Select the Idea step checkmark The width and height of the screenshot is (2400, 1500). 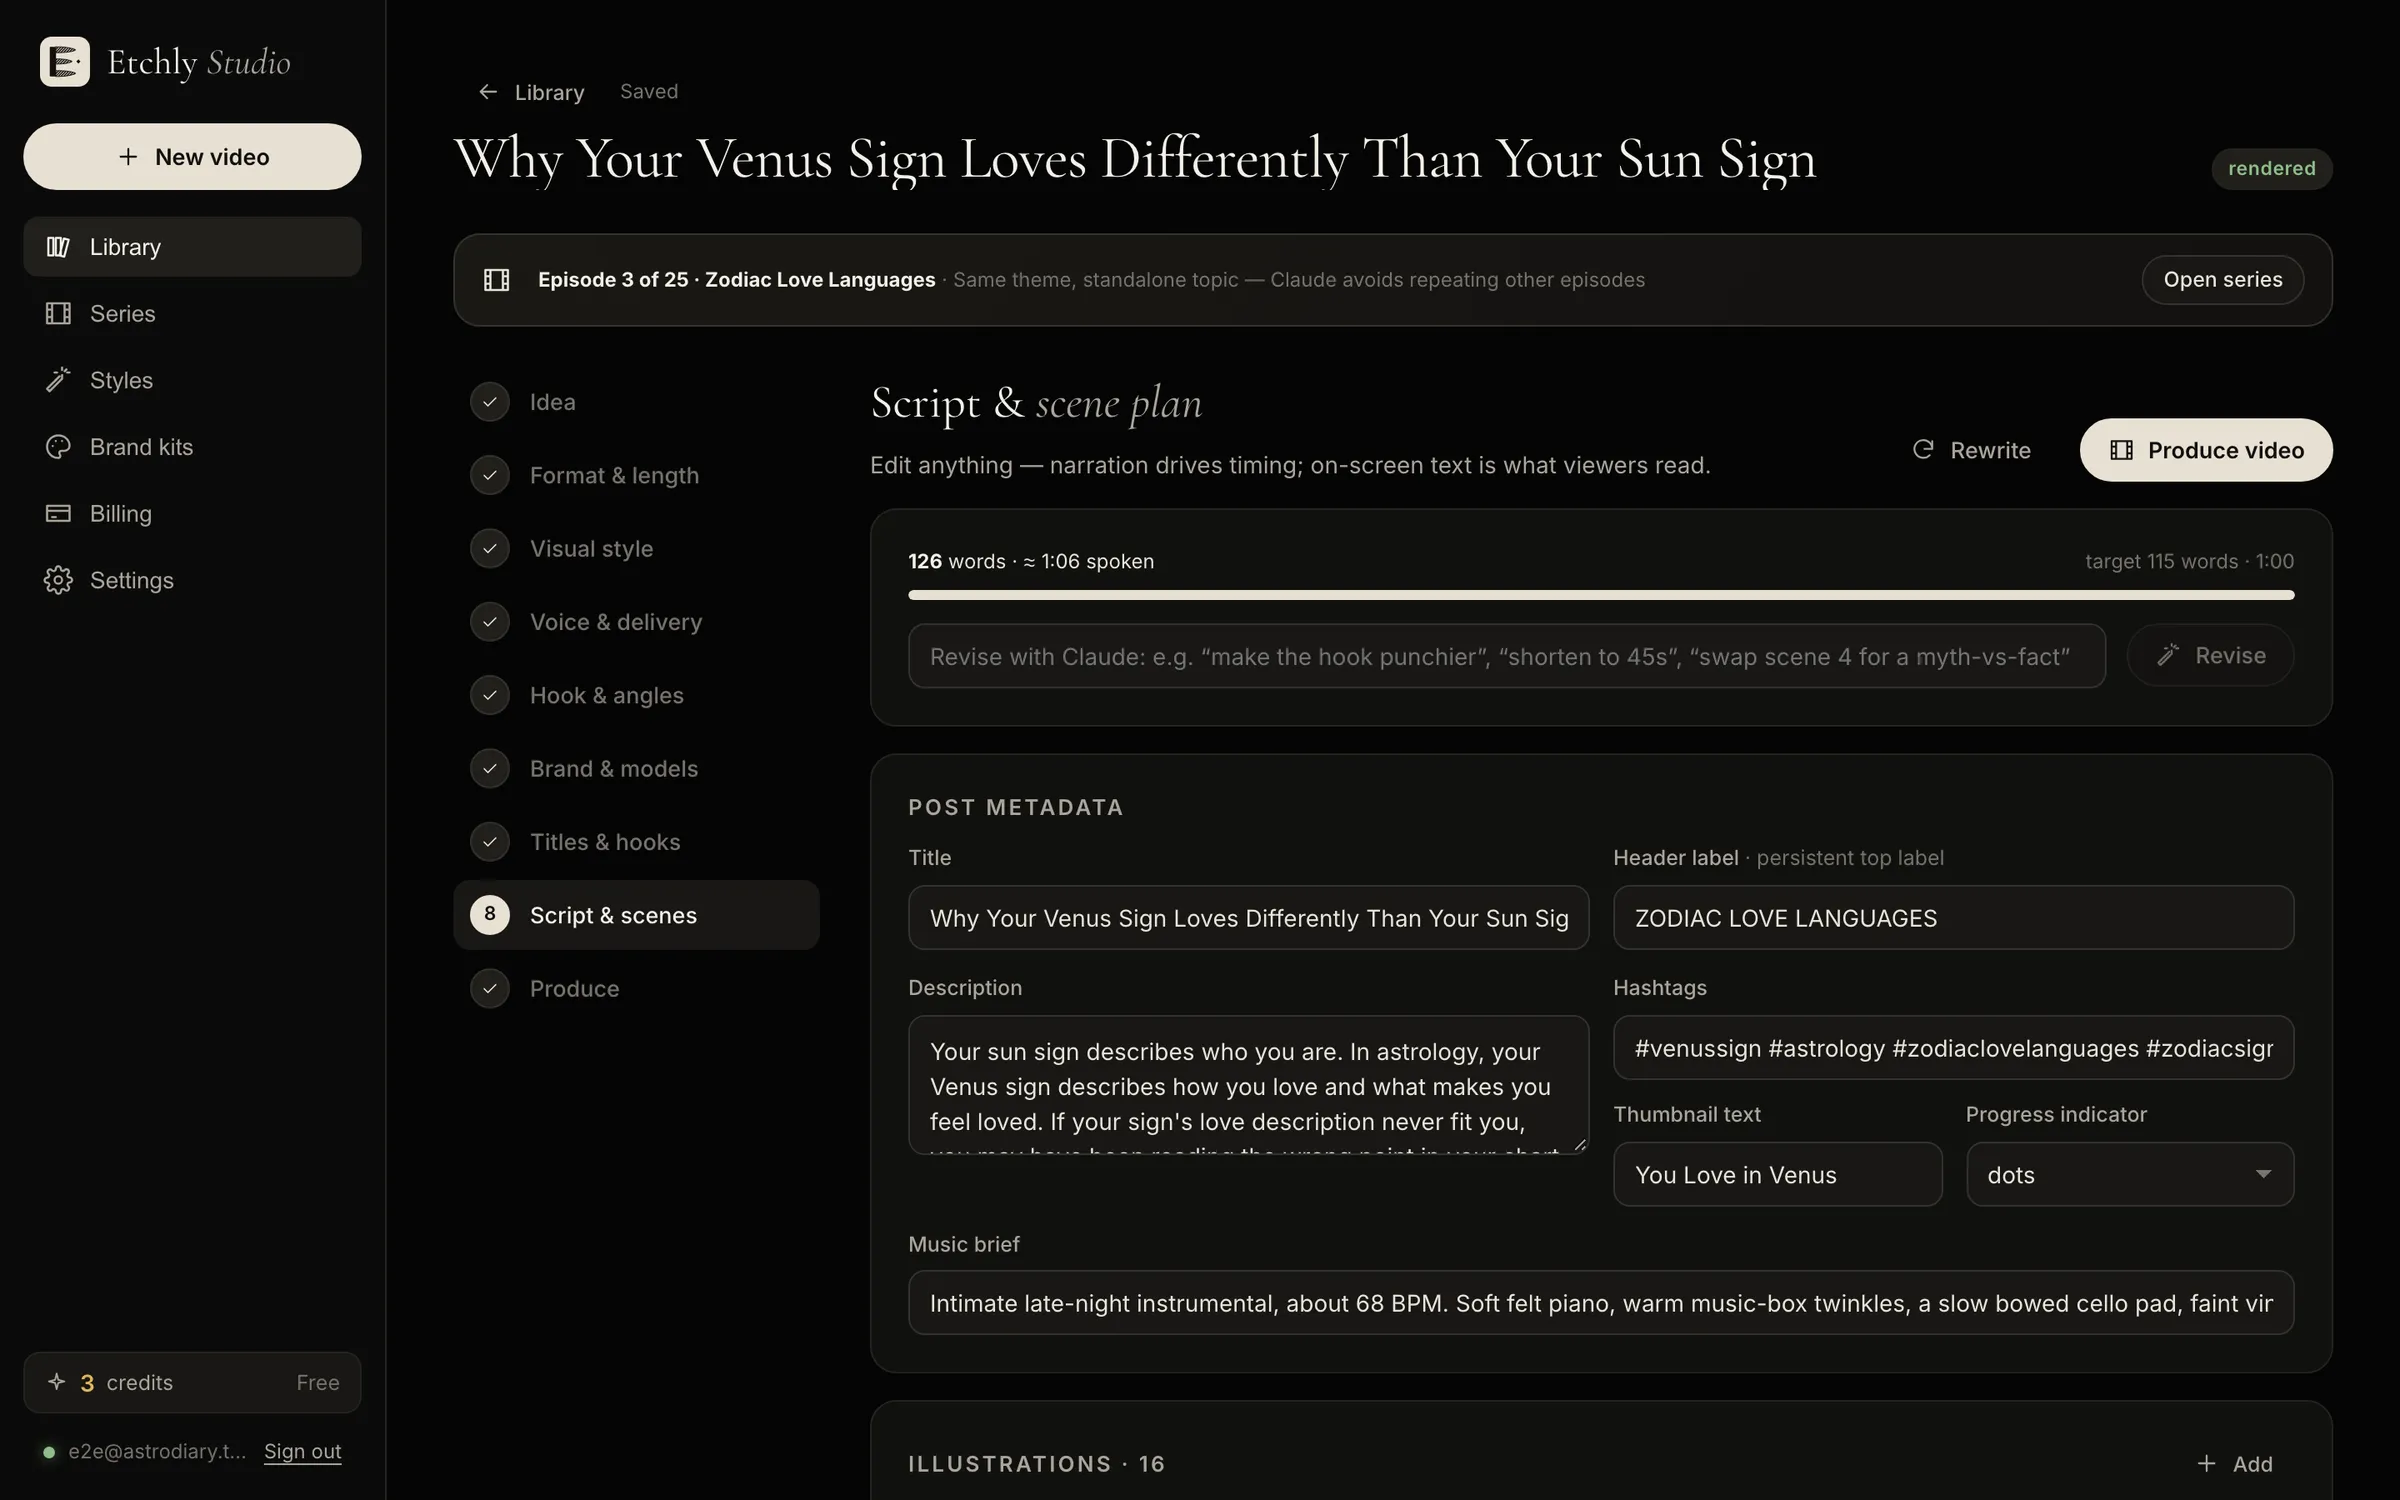[x=490, y=402]
